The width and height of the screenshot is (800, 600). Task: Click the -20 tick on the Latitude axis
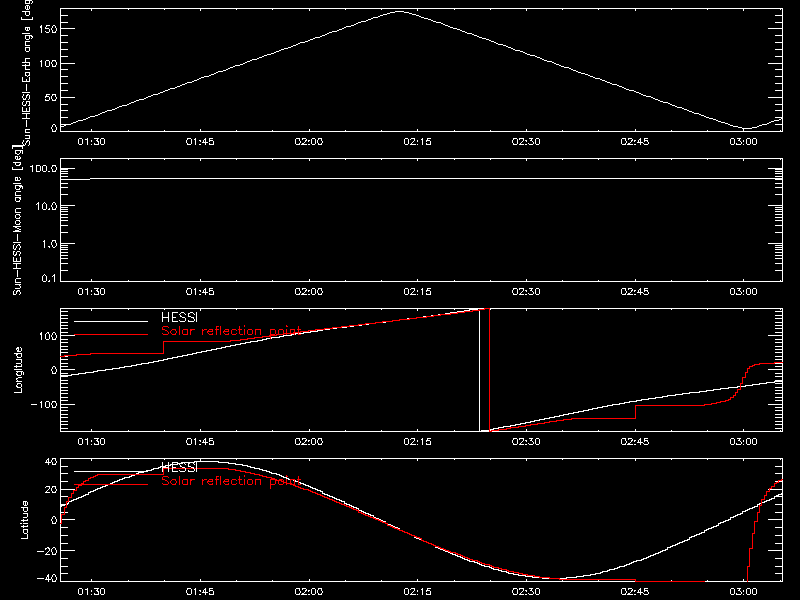click(x=47, y=551)
